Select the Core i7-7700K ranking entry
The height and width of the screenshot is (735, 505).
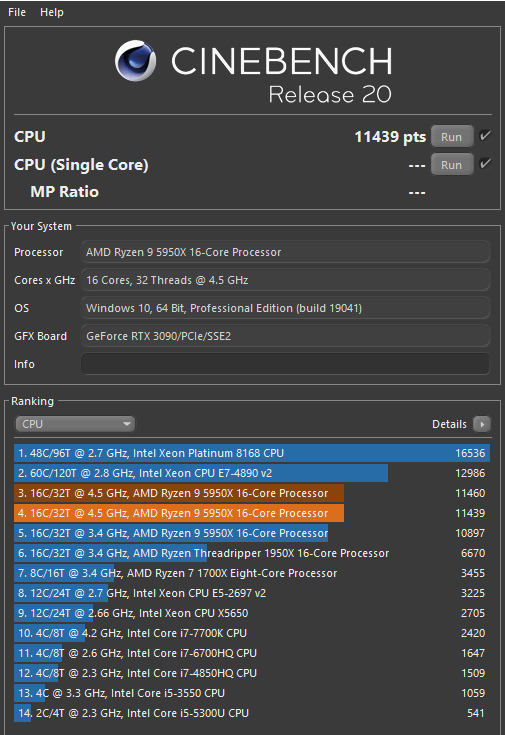click(252, 633)
